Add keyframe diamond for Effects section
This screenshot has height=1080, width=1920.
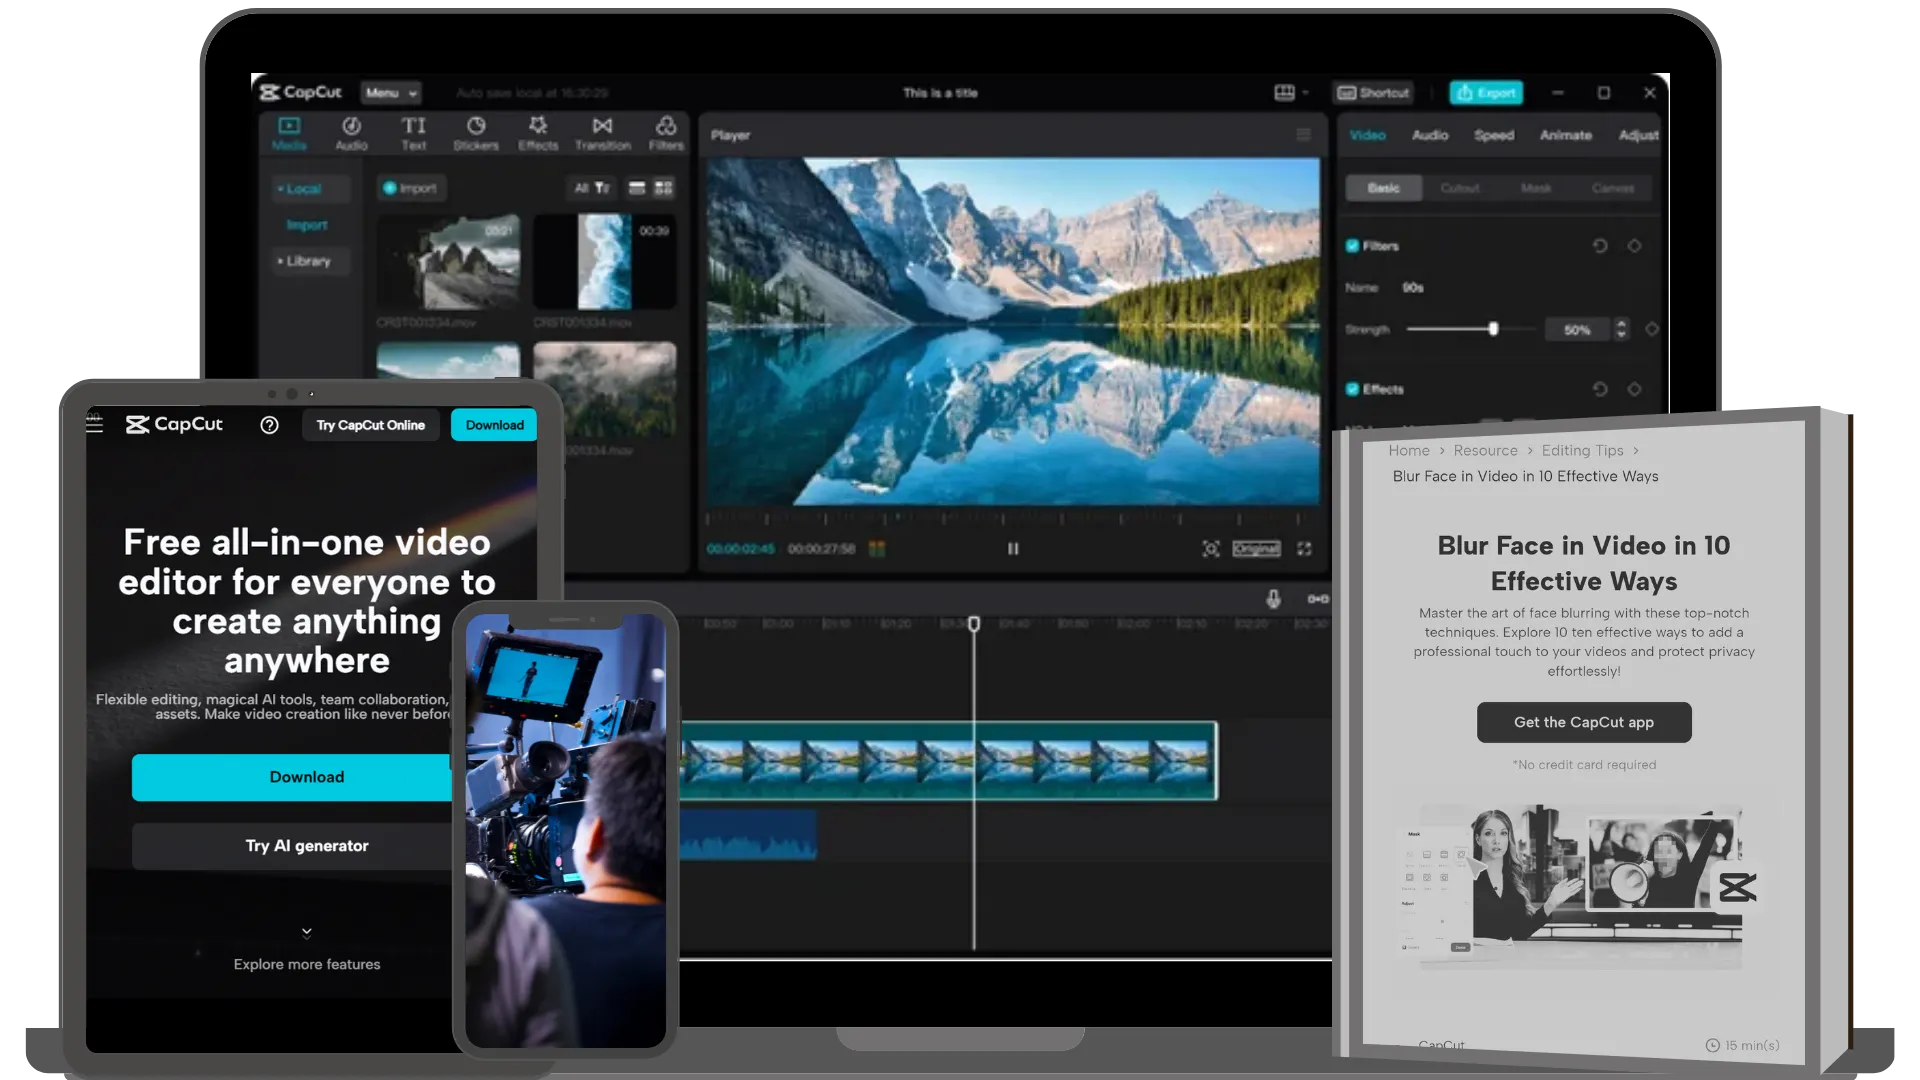point(1634,389)
